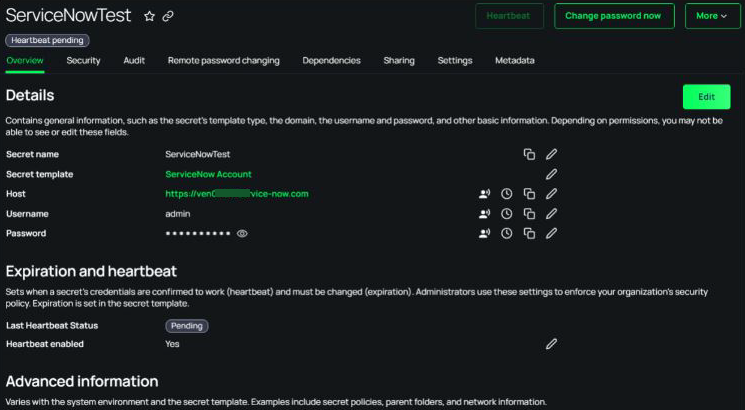Copy the Secret name value
Viewport: 745px width, 410px height.
tap(529, 154)
